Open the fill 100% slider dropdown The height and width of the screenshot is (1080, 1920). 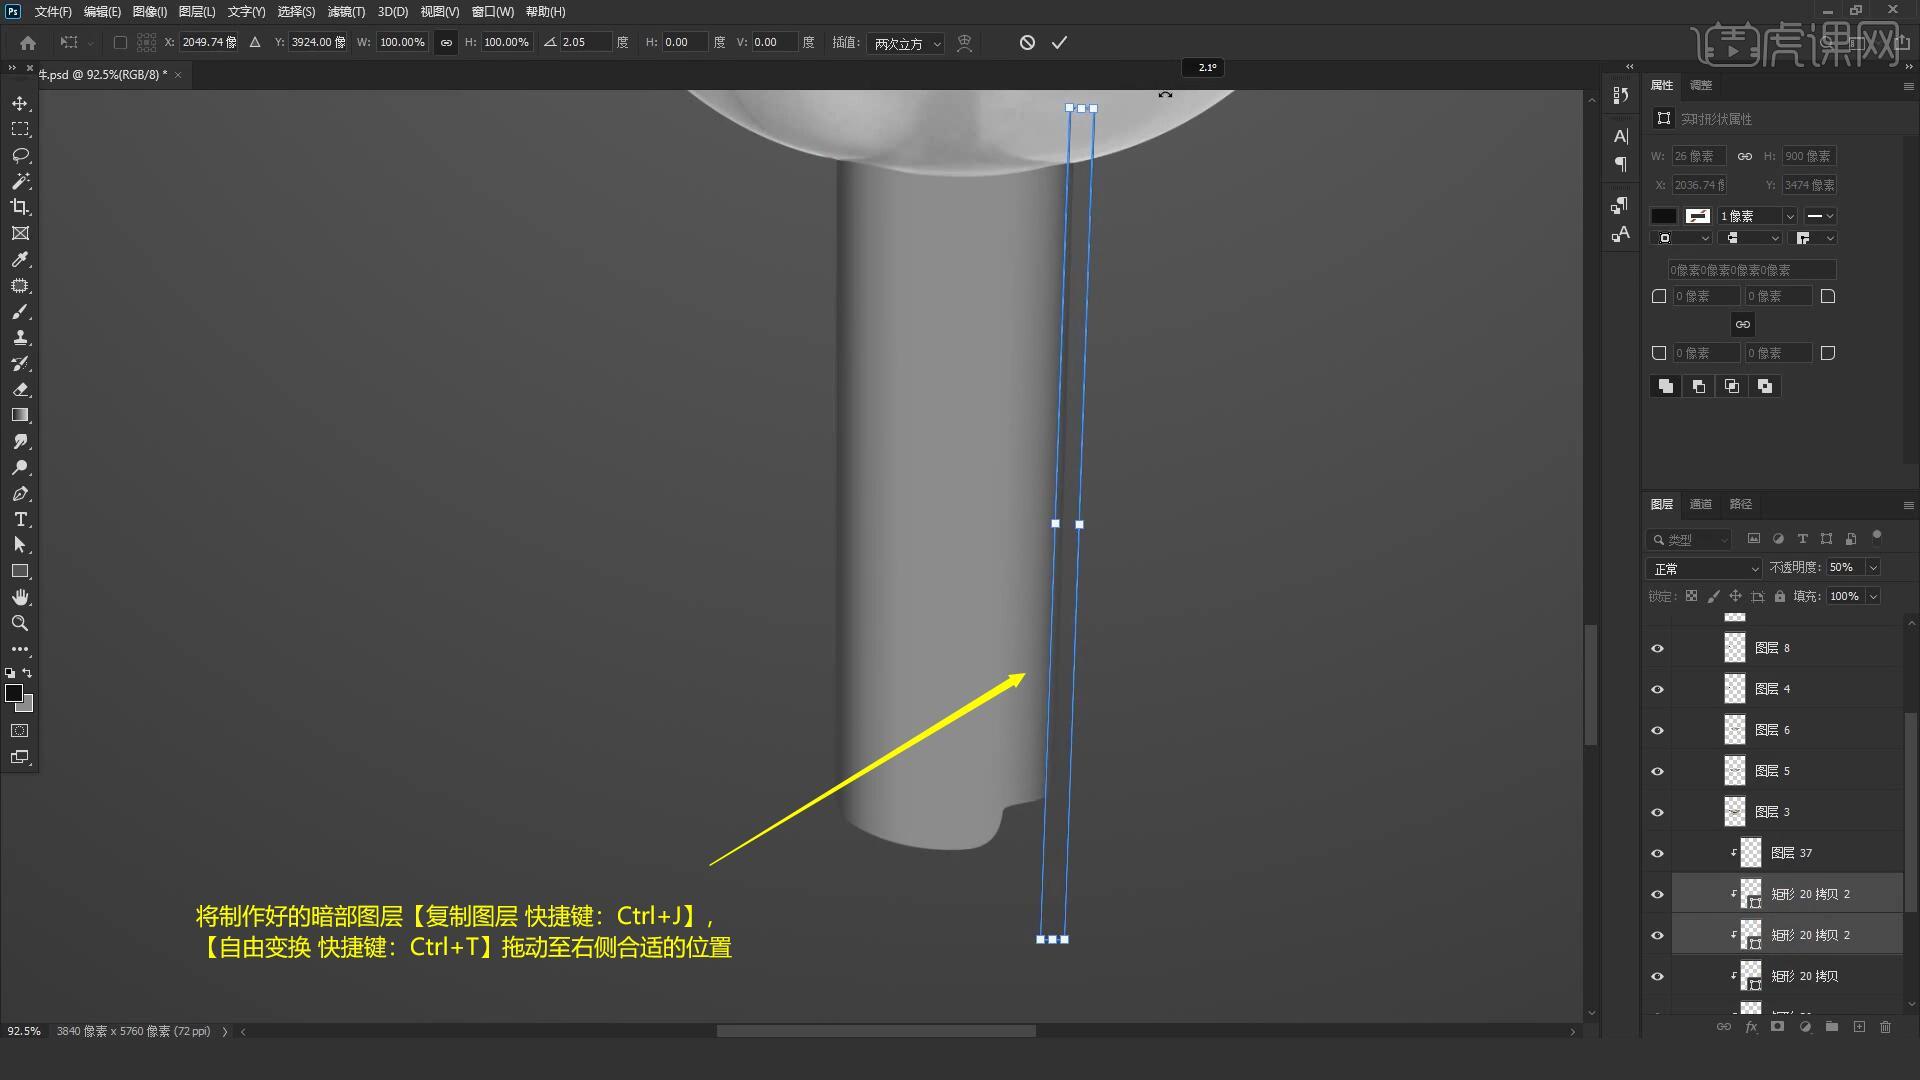(1873, 596)
